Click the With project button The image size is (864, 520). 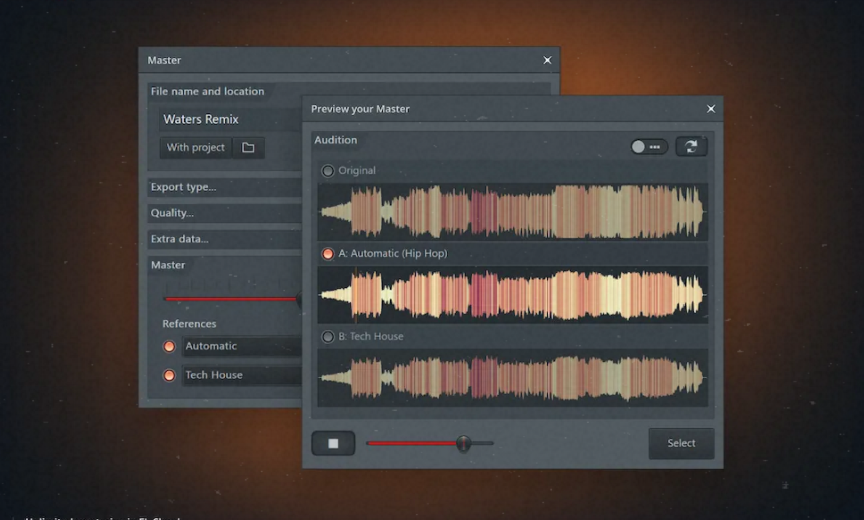pyautogui.click(x=196, y=148)
